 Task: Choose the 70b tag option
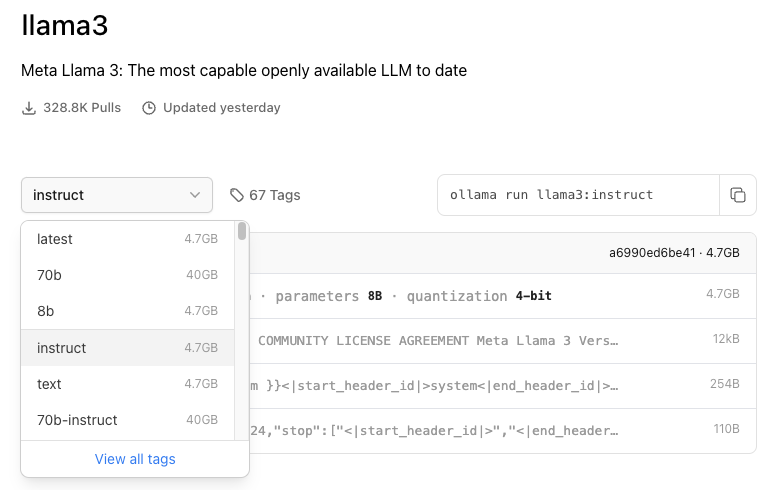tap(128, 275)
